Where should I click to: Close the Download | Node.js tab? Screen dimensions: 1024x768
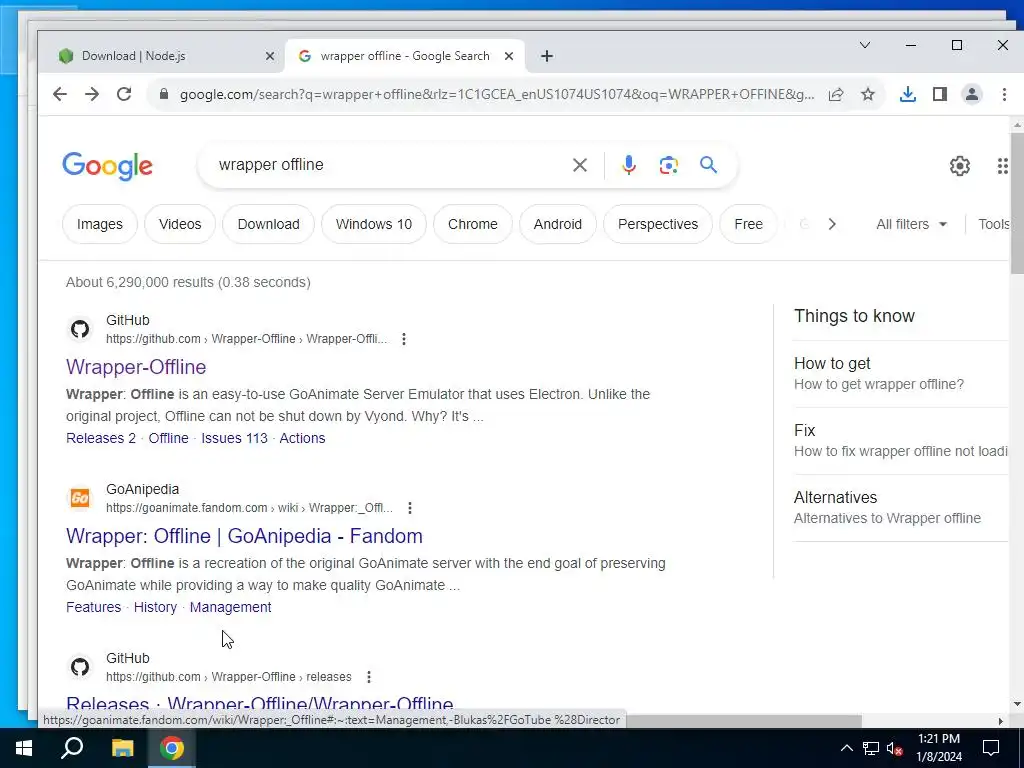click(x=270, y=56)
